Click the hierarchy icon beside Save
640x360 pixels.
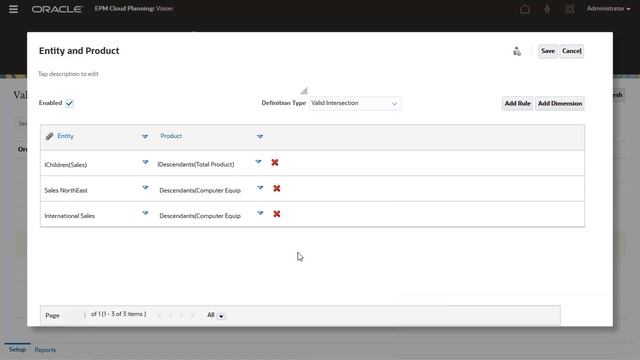(x=517, y=51)
